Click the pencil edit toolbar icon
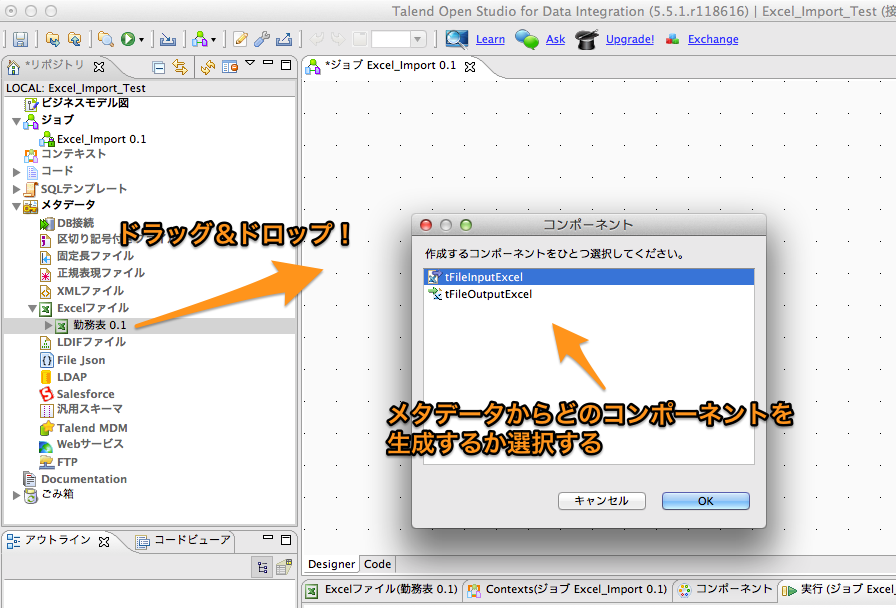This screenshot has height=608, width=896. point(241,39)
